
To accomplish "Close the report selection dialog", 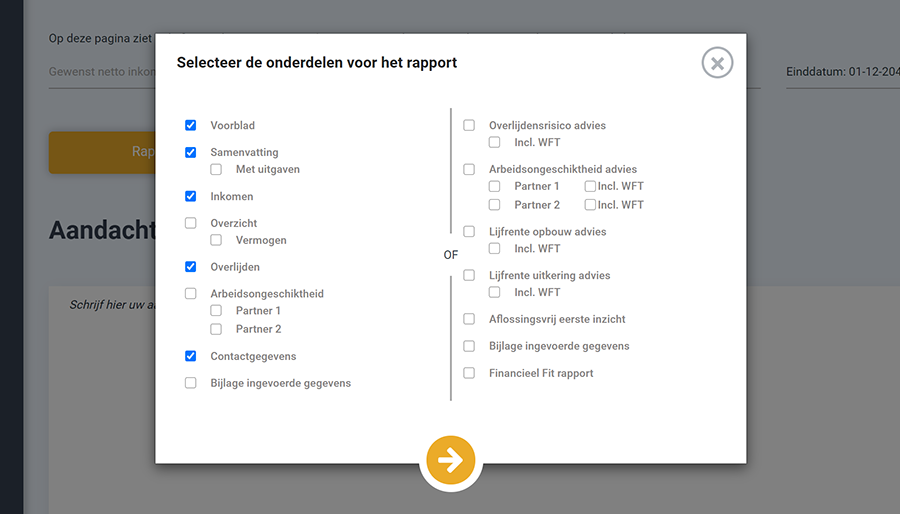I will tap(717, 63).
